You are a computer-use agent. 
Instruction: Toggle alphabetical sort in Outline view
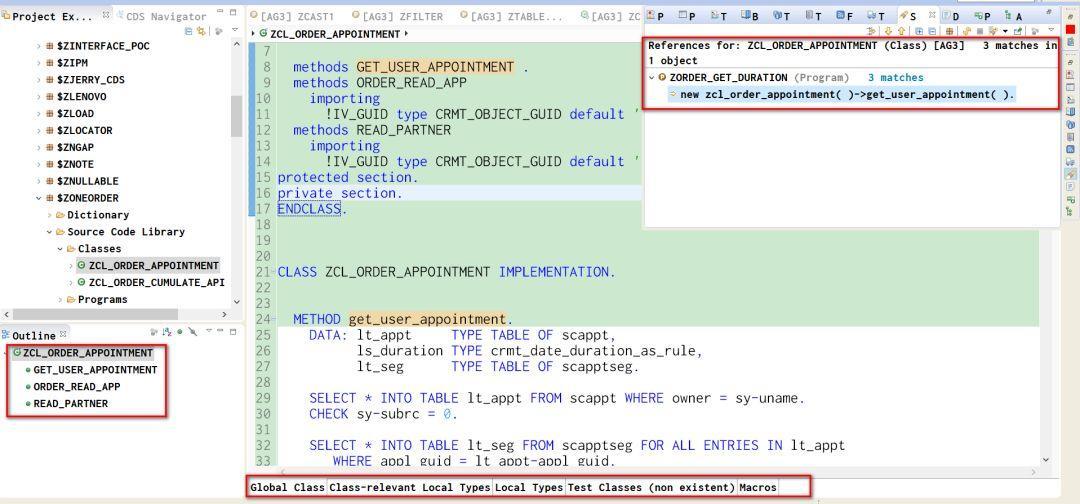point(167,332)
